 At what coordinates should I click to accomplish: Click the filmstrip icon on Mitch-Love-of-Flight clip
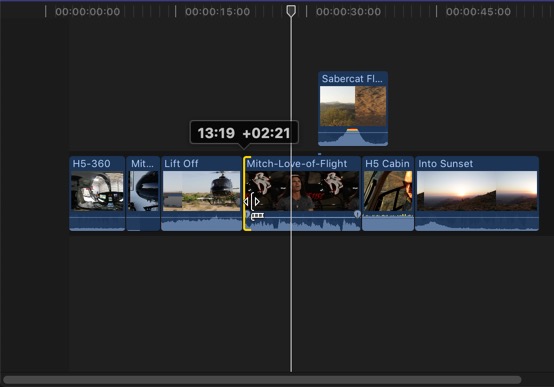[x=258, y=216]
